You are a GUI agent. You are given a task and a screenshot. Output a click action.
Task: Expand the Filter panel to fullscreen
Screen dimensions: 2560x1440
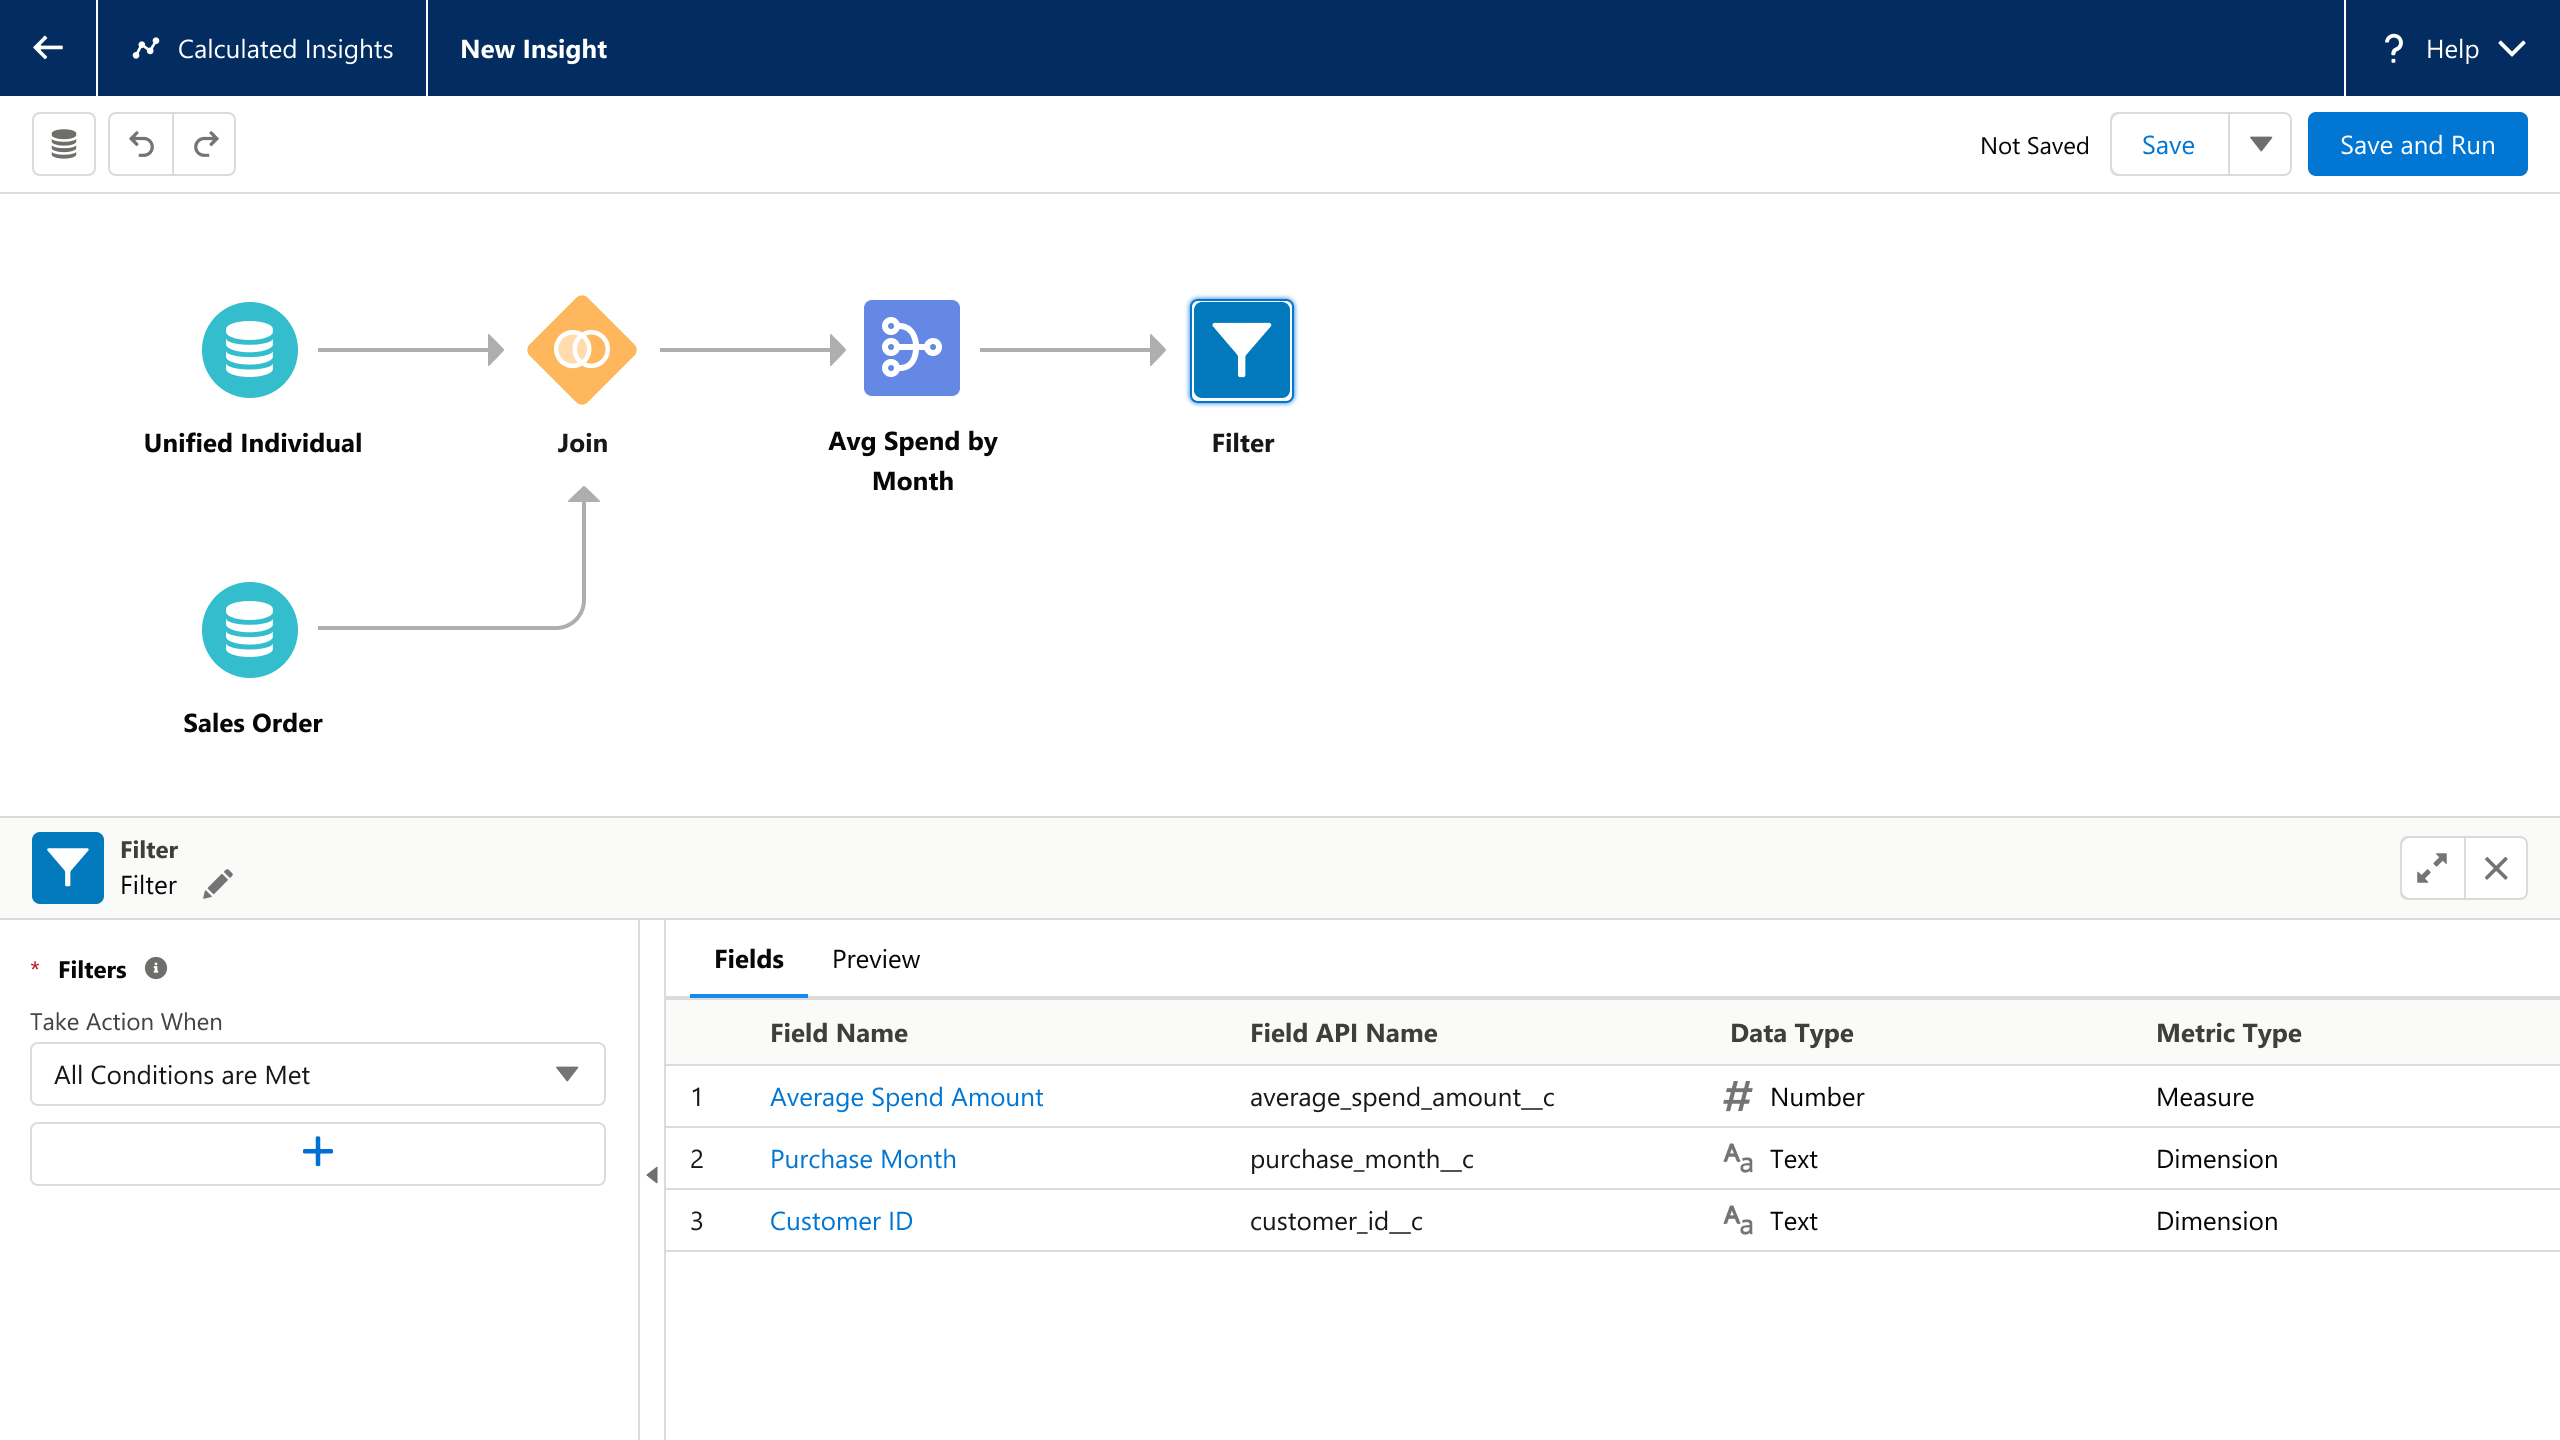[2432, 867]
